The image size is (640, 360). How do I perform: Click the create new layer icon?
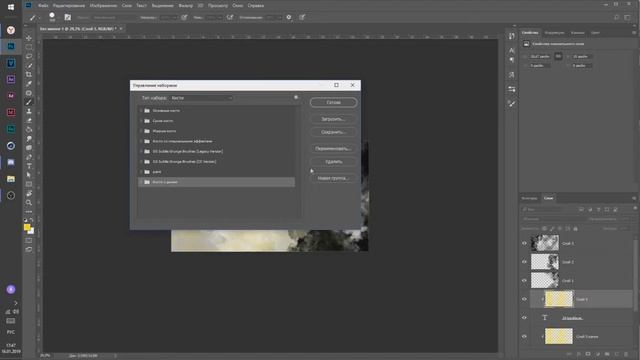[617, 354]
